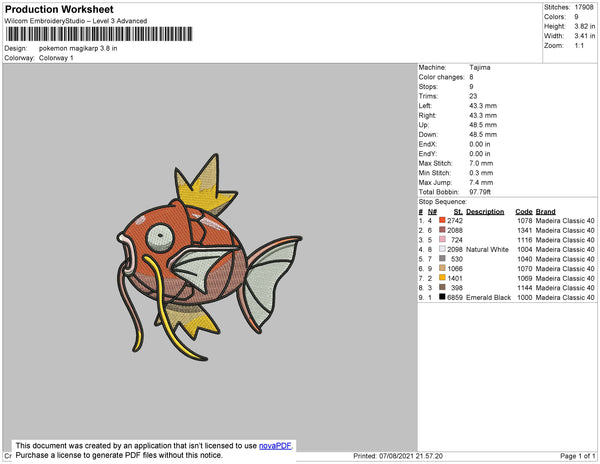Click the Natural White color swatch
Viewport: 600px width, 464px height.
tap(442, 249)
